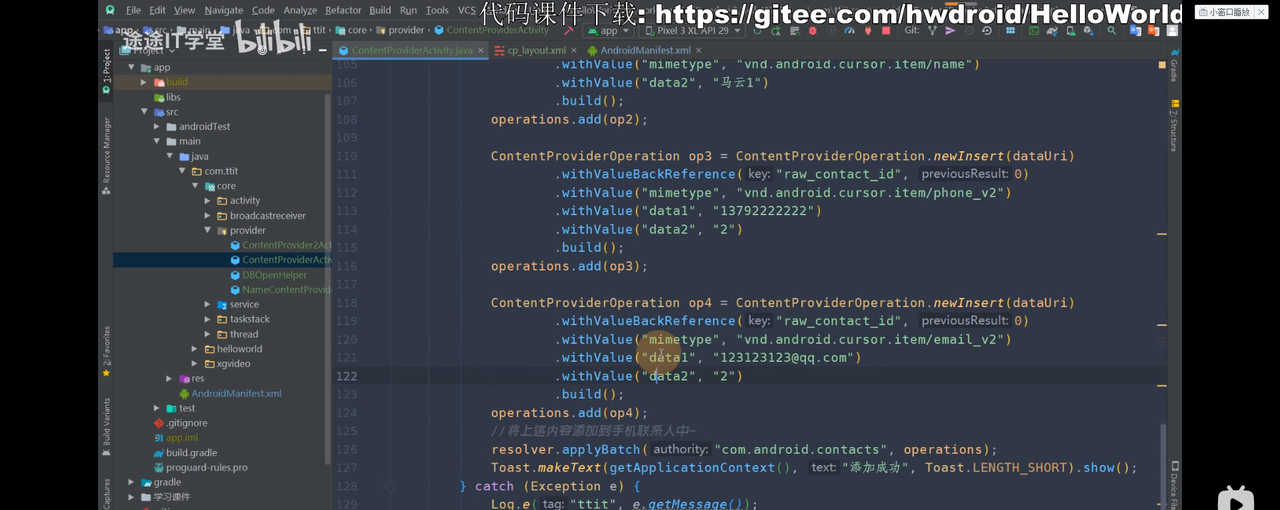Click the Make Project hammer icon

click(x=567, y=30)
